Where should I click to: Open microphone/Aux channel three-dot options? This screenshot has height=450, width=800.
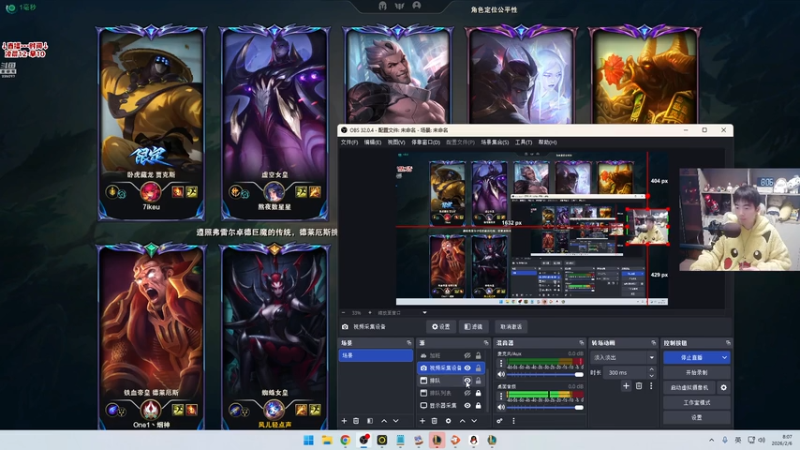tap(501, 363)
